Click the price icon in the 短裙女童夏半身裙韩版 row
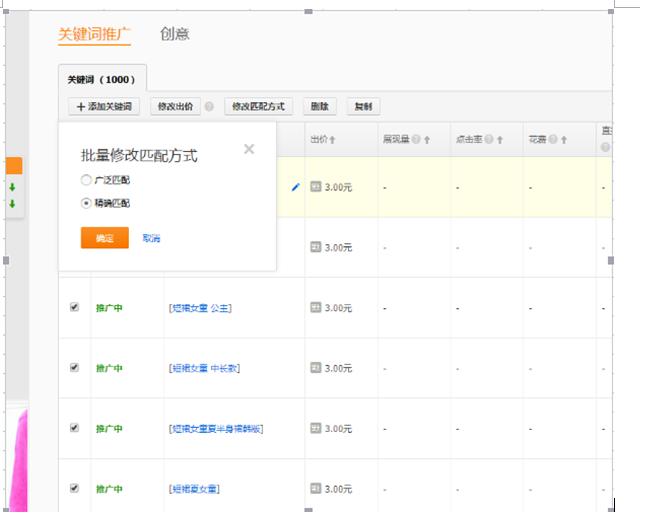This screenshot has width=663, height=515. 315,428
